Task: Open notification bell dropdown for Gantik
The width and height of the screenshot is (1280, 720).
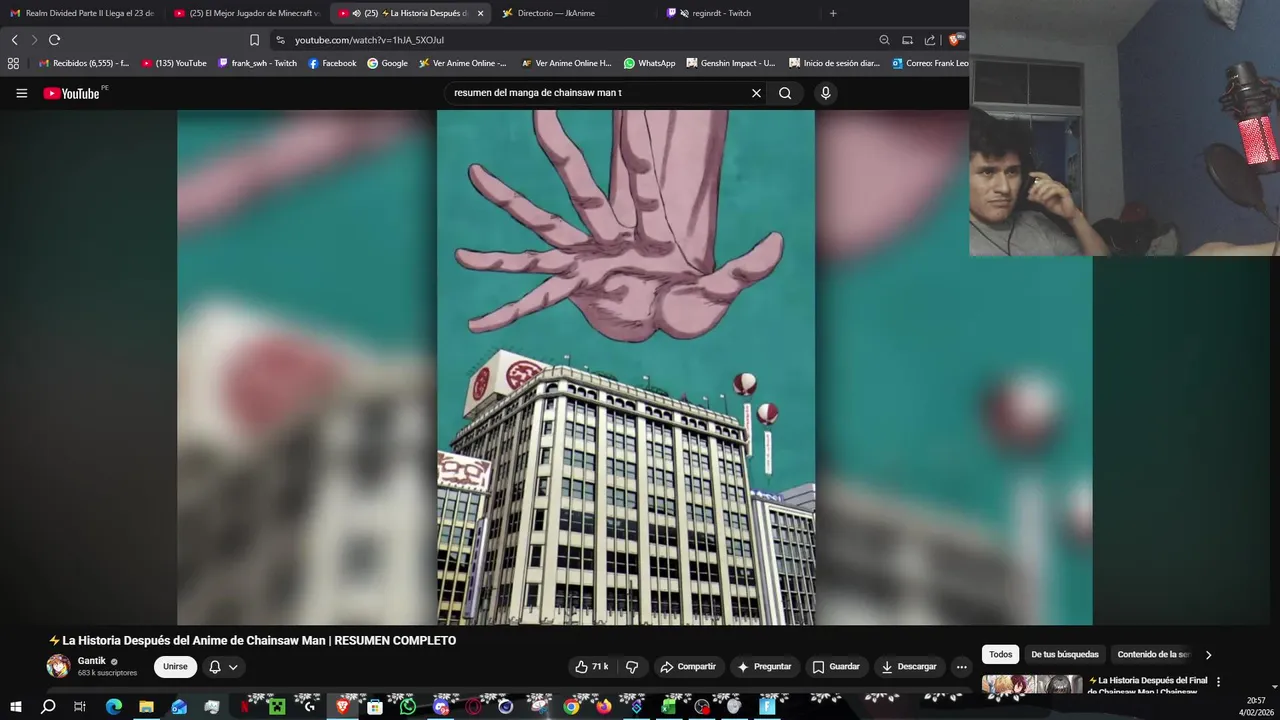Action: pyautogui.click(x=223, y=667)
